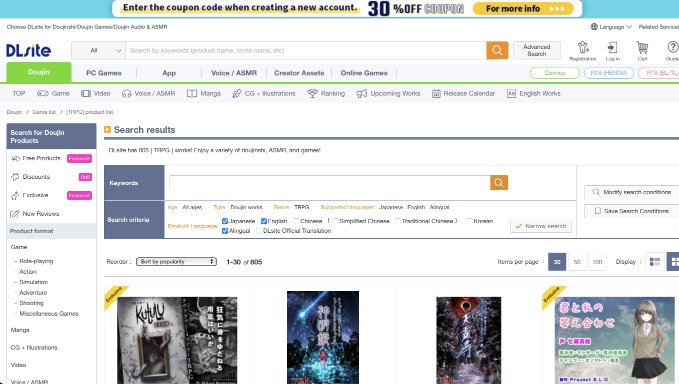Viewport: 679px width, 384px height.
Task: Open the Log in icon
Action: point(612,47)
